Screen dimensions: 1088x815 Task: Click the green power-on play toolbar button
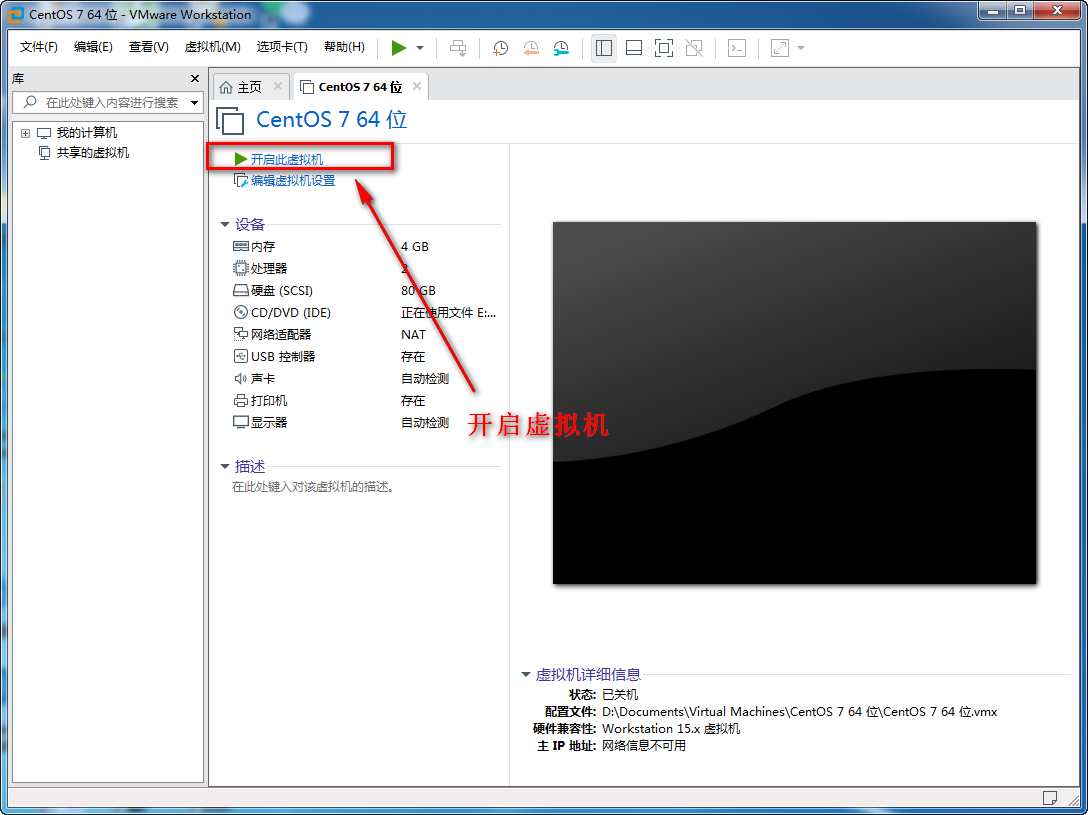398,48
